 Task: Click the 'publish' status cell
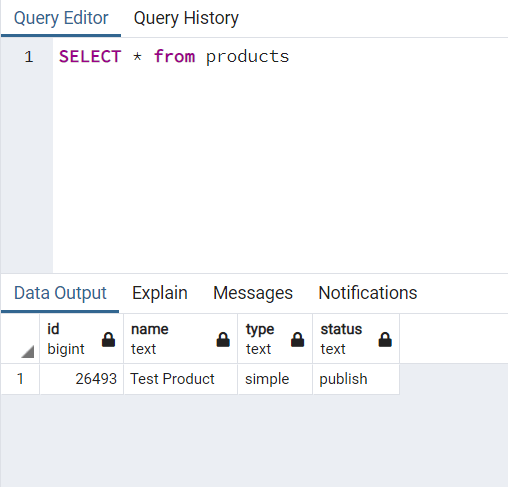tap(356, 379)
